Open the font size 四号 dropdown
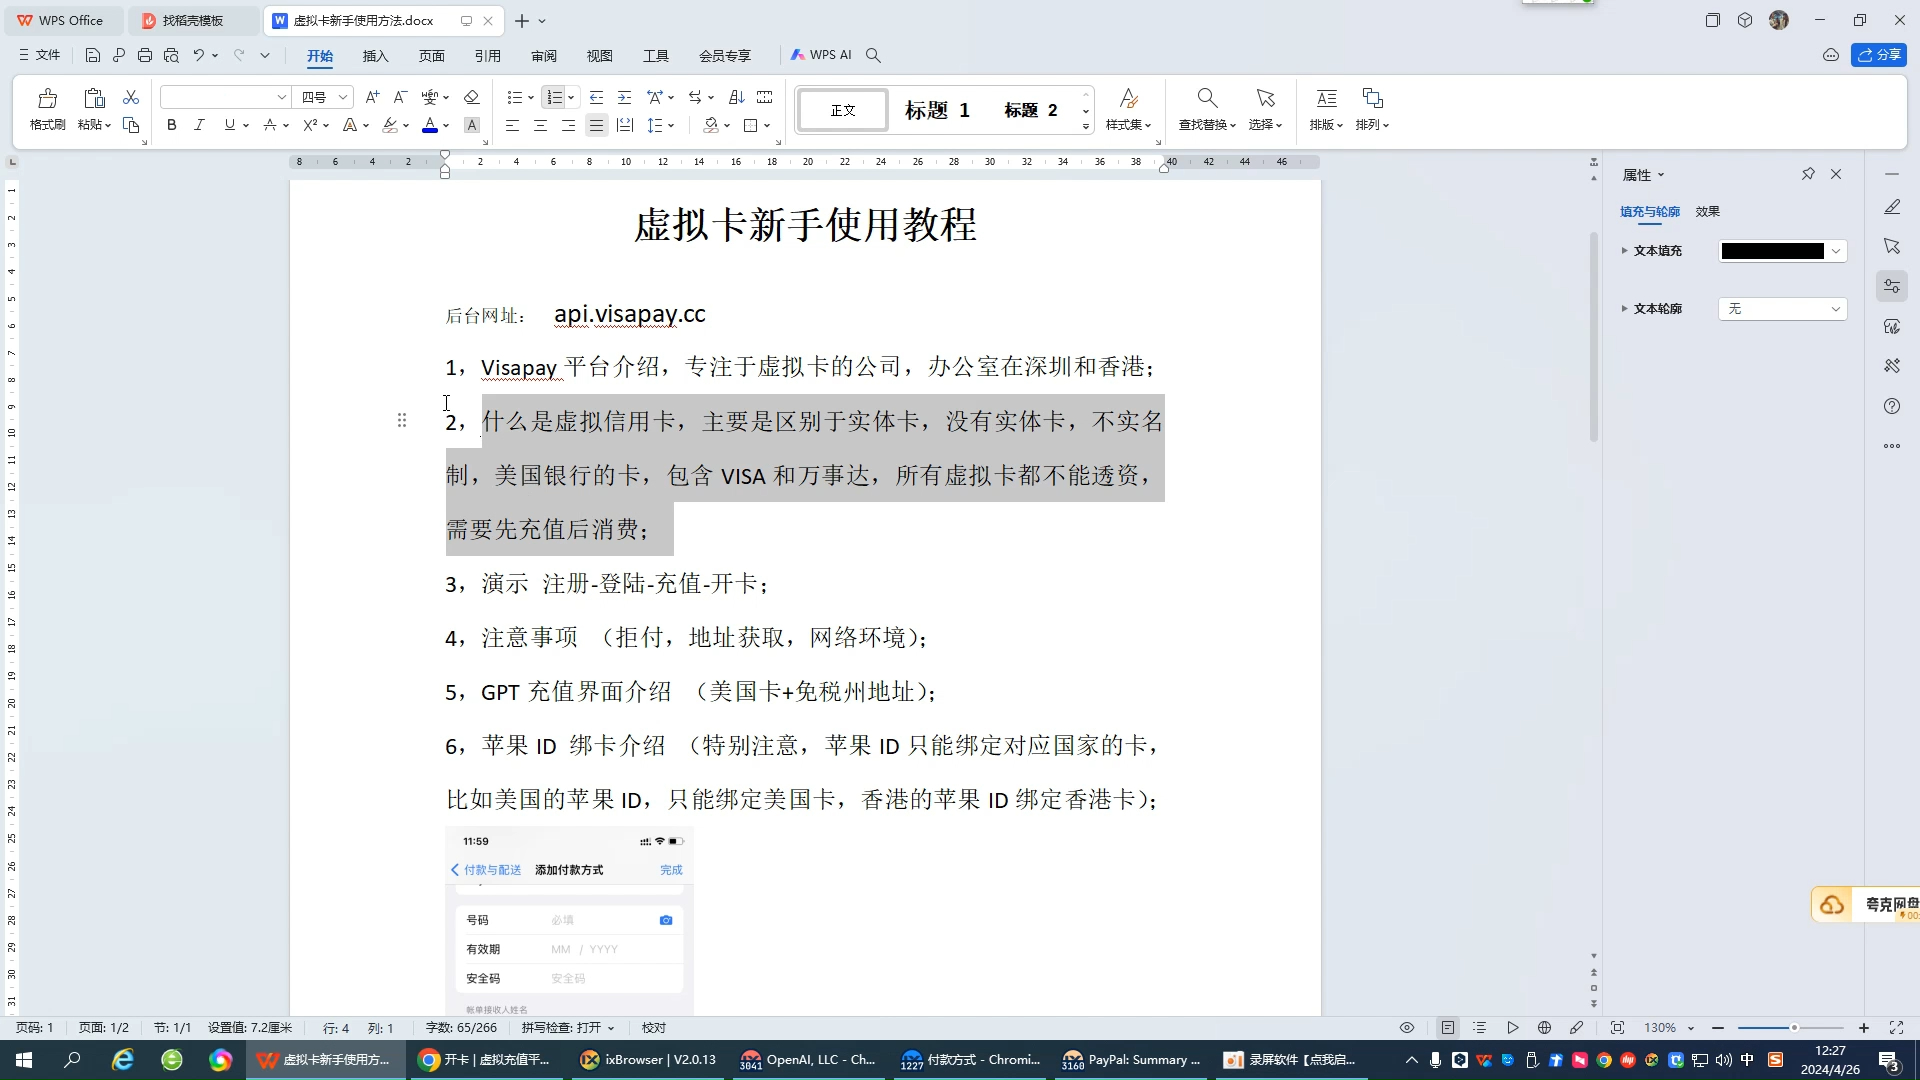Image resolution: width=1920 pixels, height=1080 pixels. (x=343, y=97)
